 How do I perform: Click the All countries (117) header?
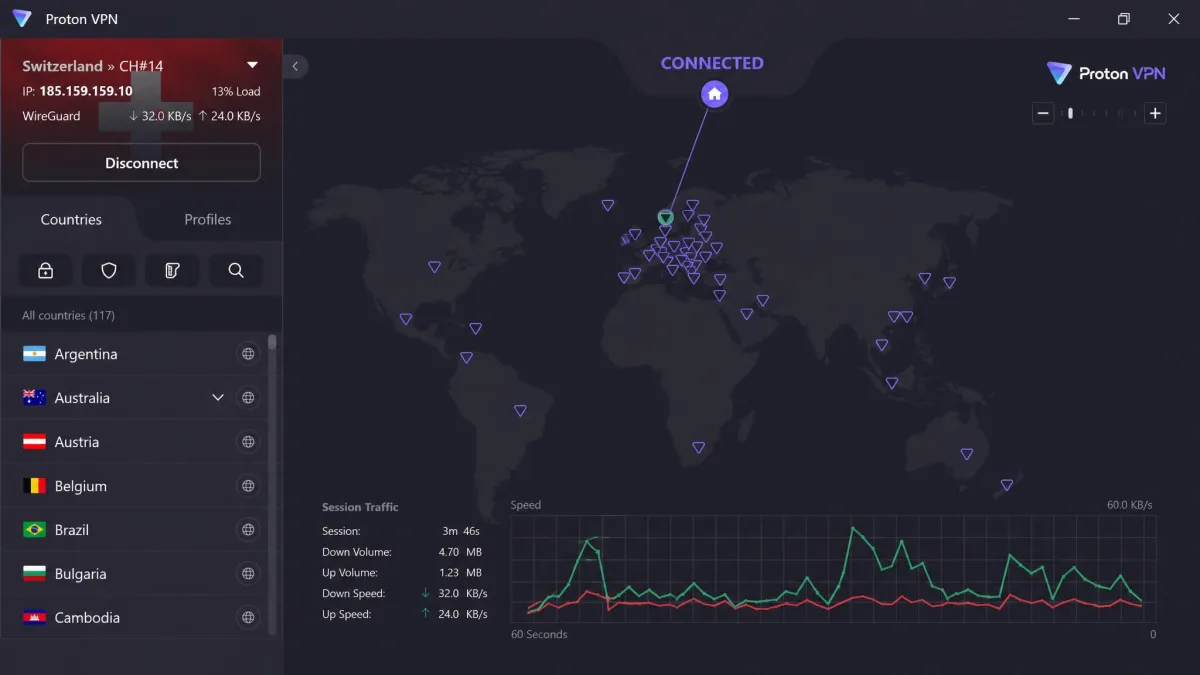(68, 315)
